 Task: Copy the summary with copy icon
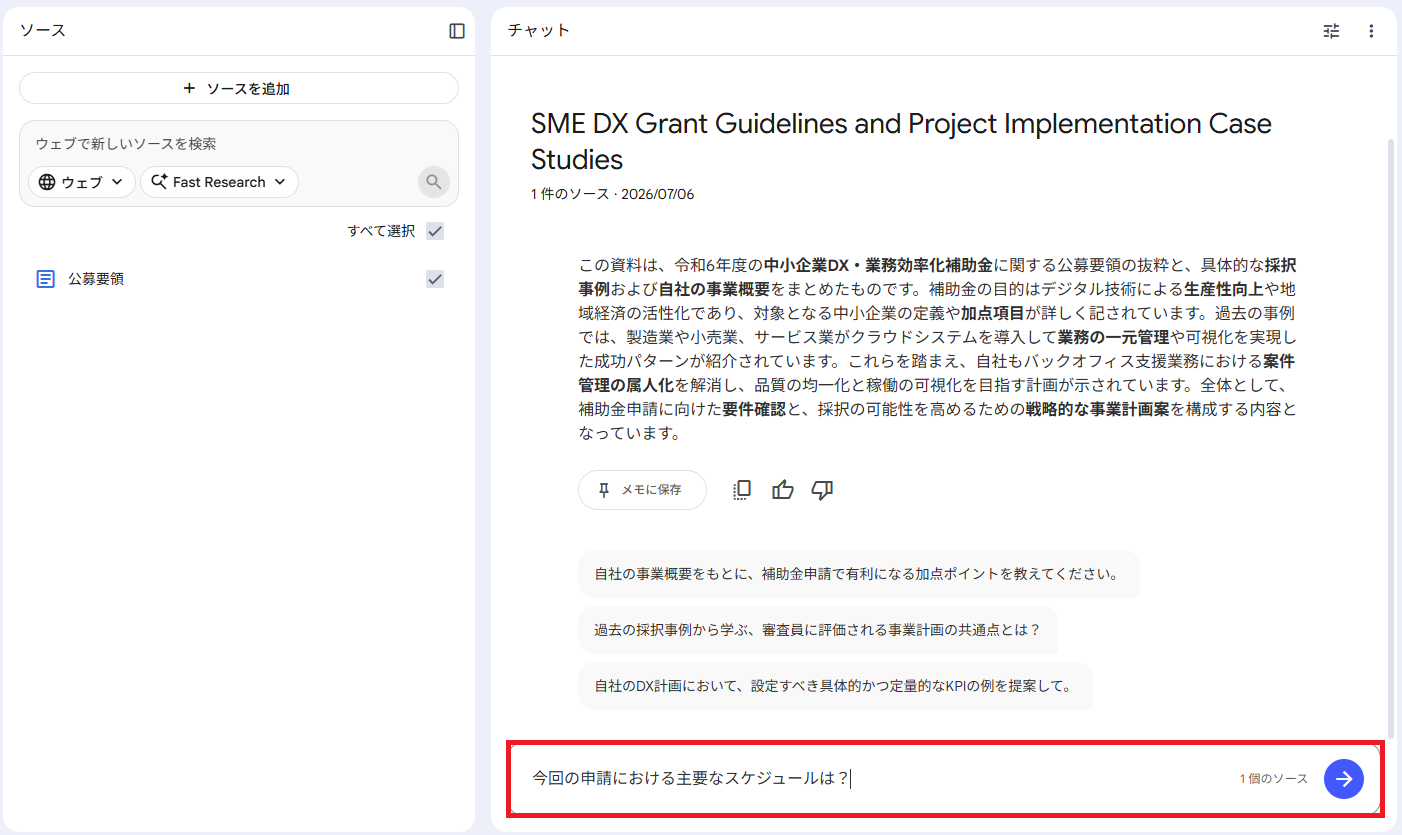point(742,490)
